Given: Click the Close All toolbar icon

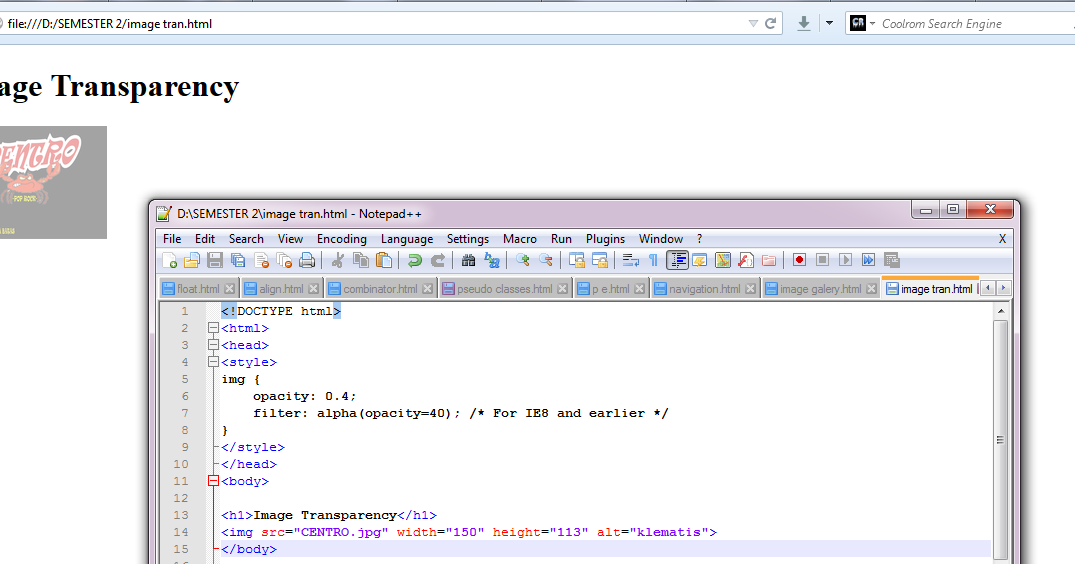Looking at the screenshot, I should coord(284,260).
